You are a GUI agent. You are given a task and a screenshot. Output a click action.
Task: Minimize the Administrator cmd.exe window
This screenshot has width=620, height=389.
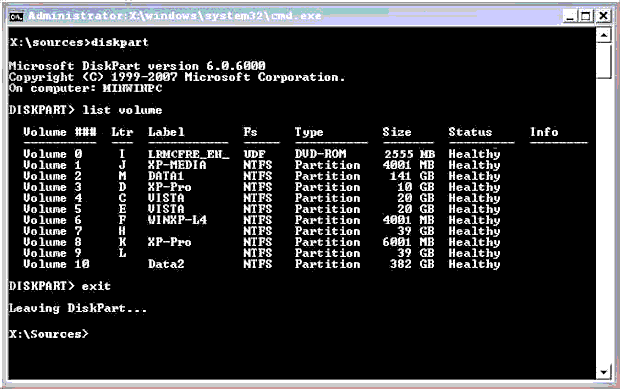click(x=570, y=16)
